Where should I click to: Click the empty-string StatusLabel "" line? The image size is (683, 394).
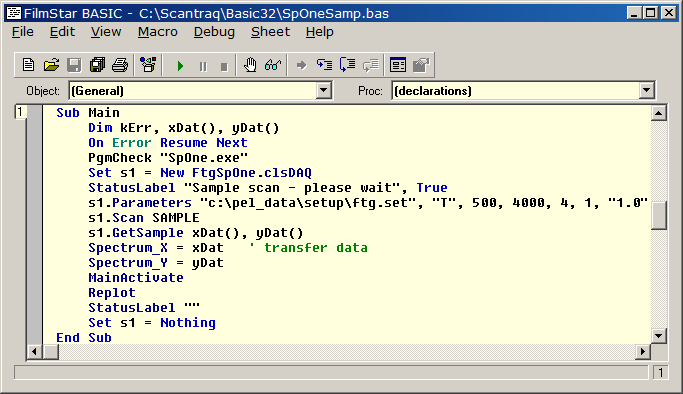tap(144, 308)
